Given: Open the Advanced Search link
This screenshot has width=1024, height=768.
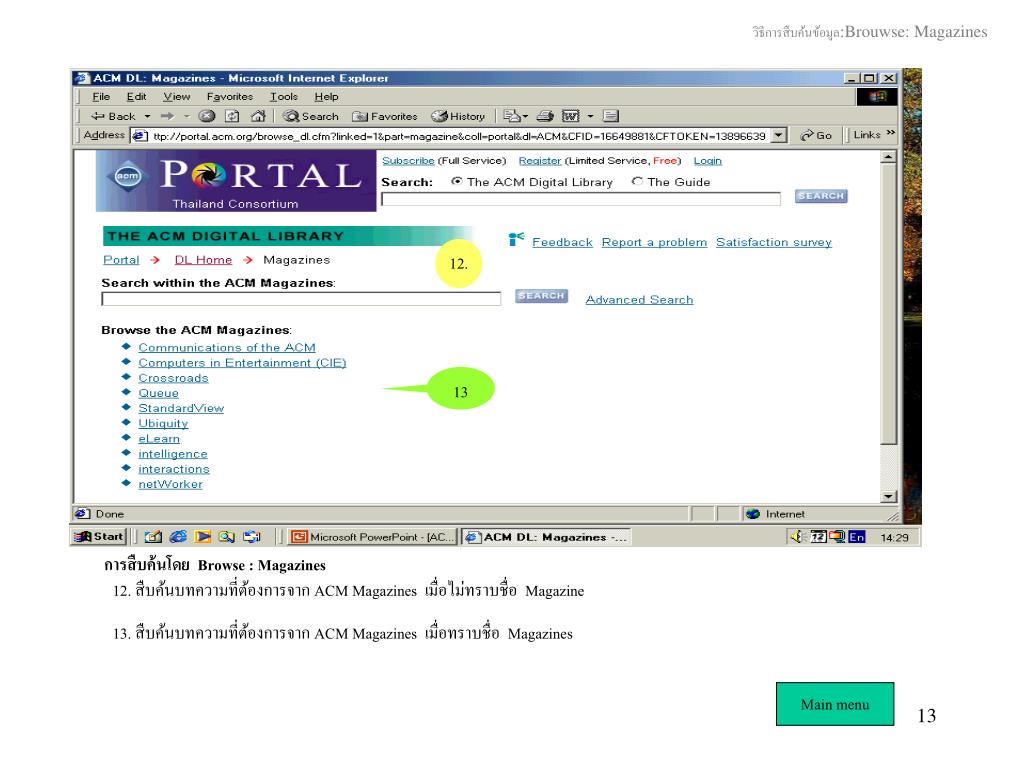Looking at the screenshot, I should 639,299.
